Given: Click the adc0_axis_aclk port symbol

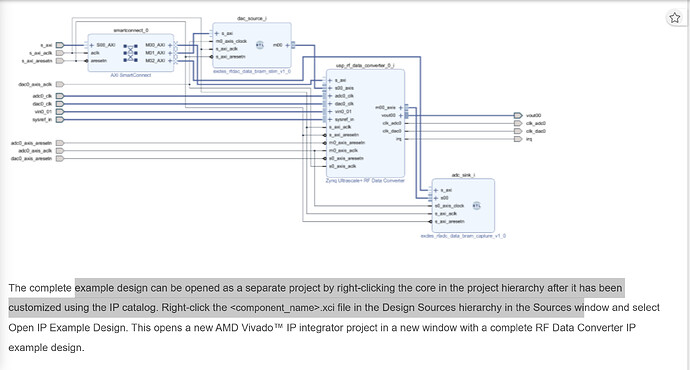Looking at the screenshot, I should click(x=60, y=151).
